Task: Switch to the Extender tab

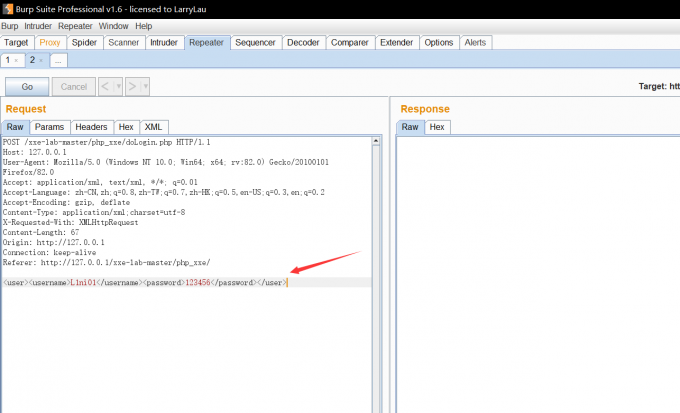Action: pyautogui.click(x=396, y=43)
